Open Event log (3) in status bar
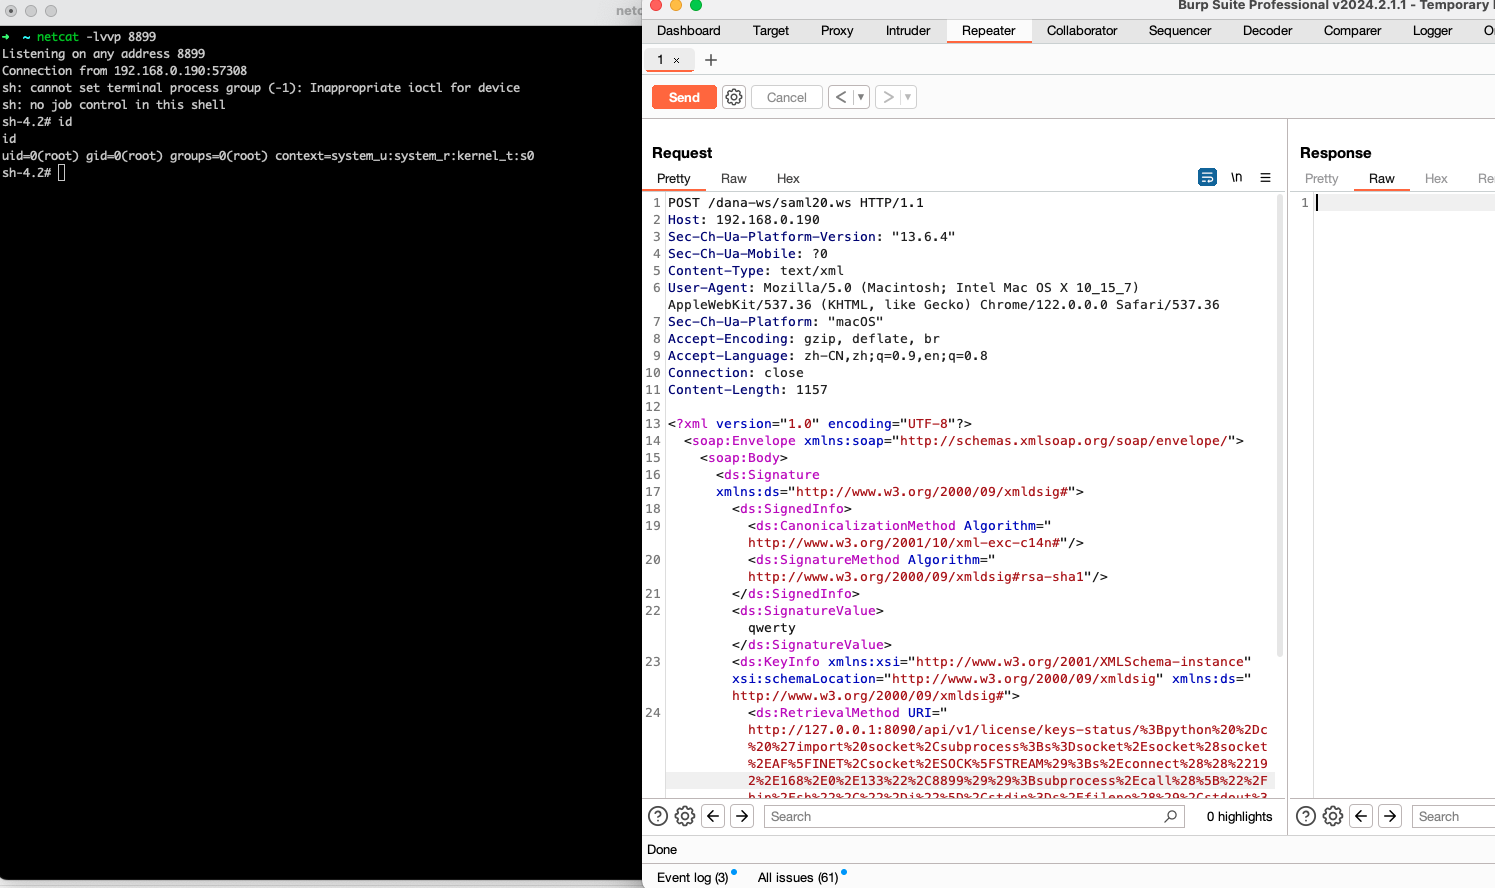The image size is (1495, 888). click(x=692, y=877)
